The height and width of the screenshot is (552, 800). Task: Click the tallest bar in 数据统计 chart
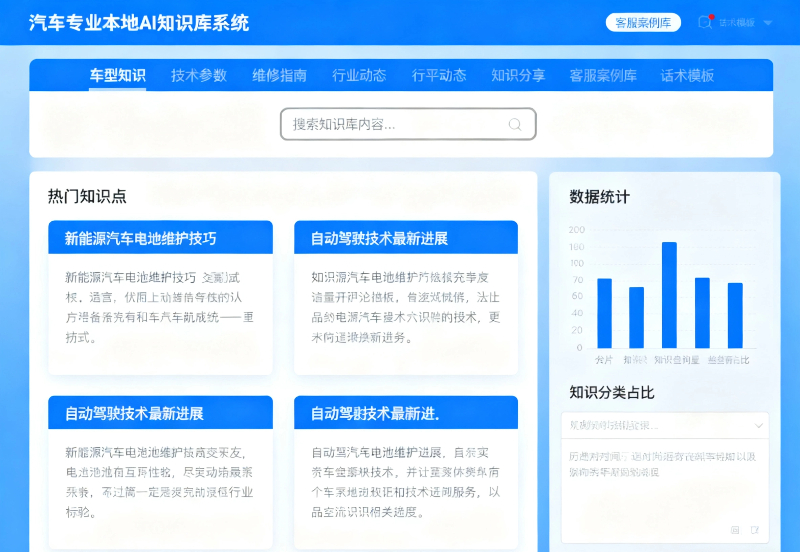tap(669, 294)
